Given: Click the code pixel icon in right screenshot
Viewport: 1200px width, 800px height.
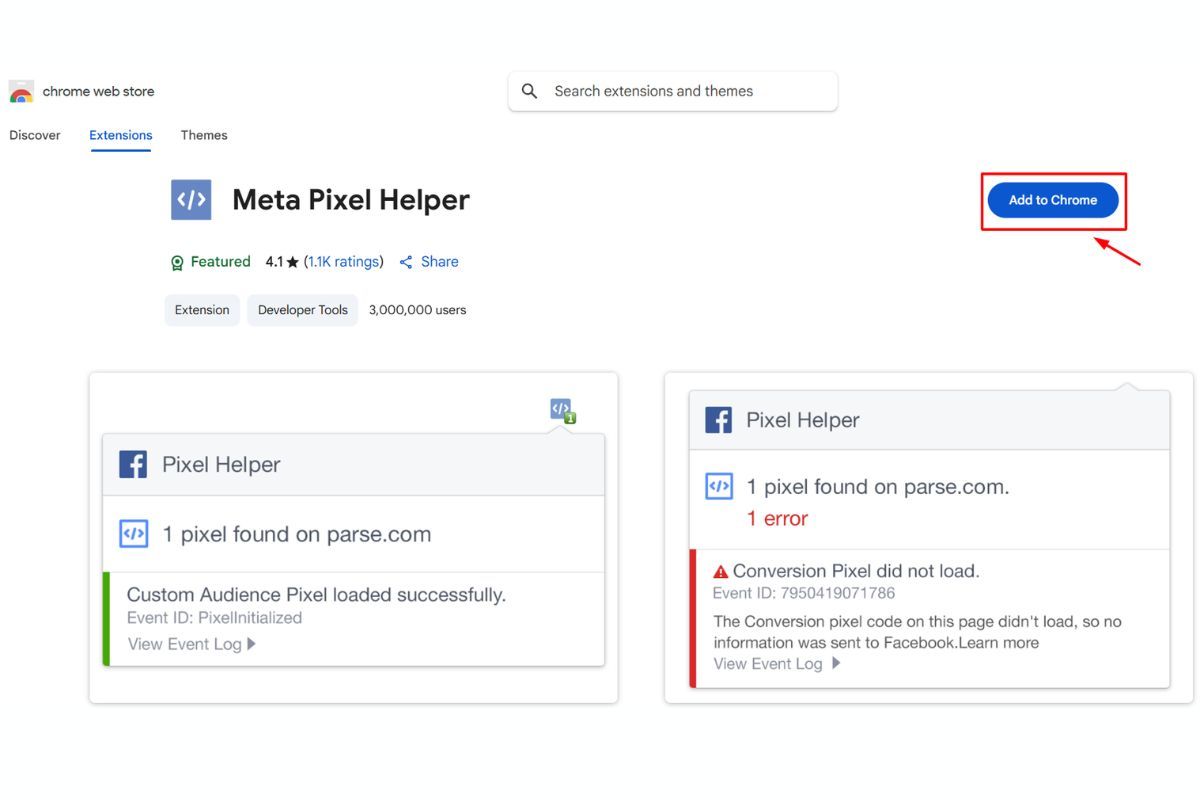Looking at the screenshot, I should coord(718,486).
